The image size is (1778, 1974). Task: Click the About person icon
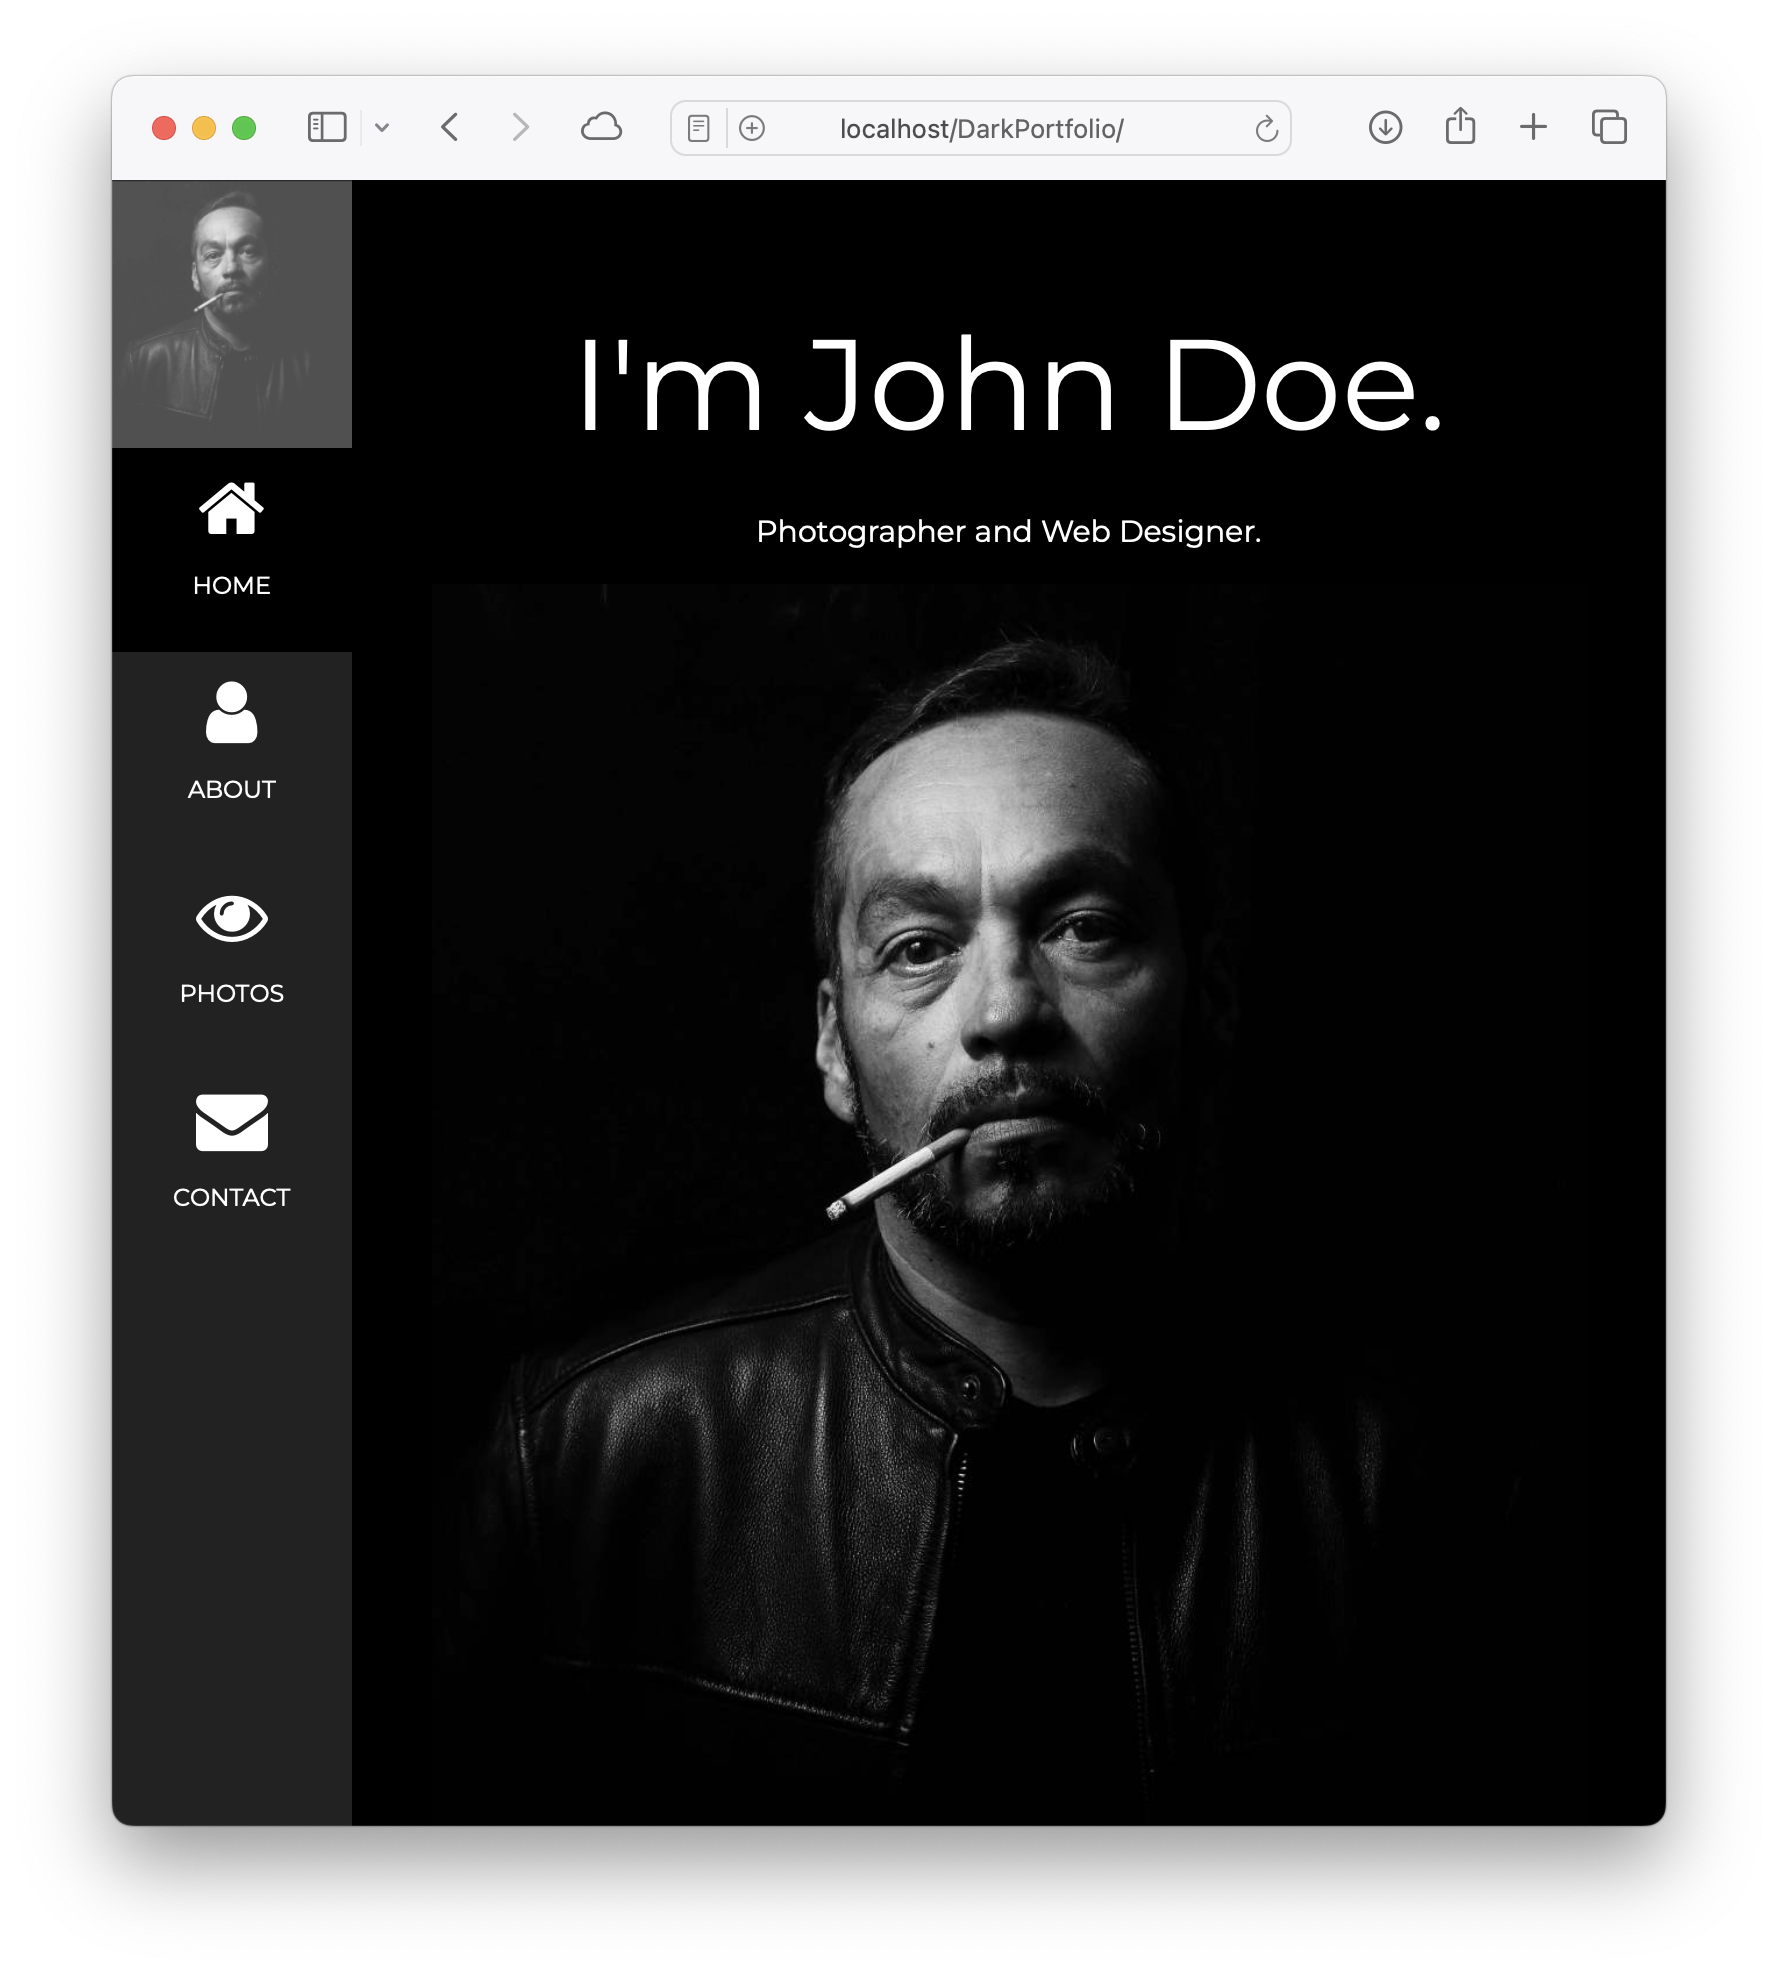pos(231,712)
